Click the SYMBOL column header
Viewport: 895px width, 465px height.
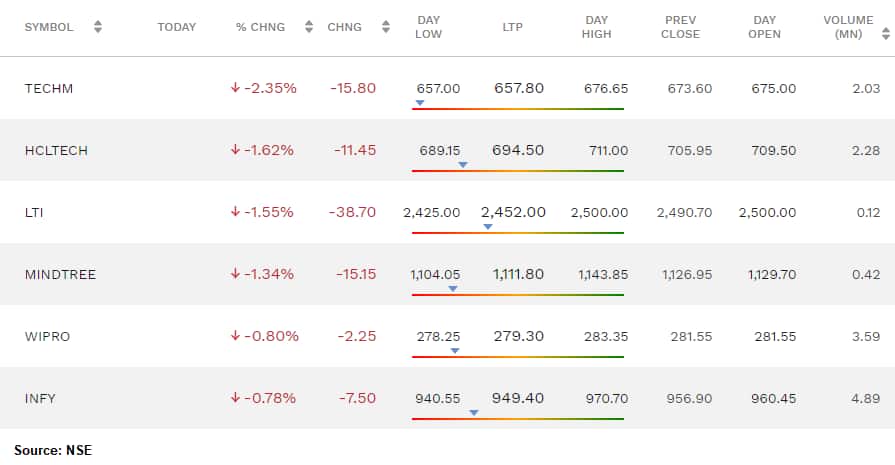pos(49,27)
